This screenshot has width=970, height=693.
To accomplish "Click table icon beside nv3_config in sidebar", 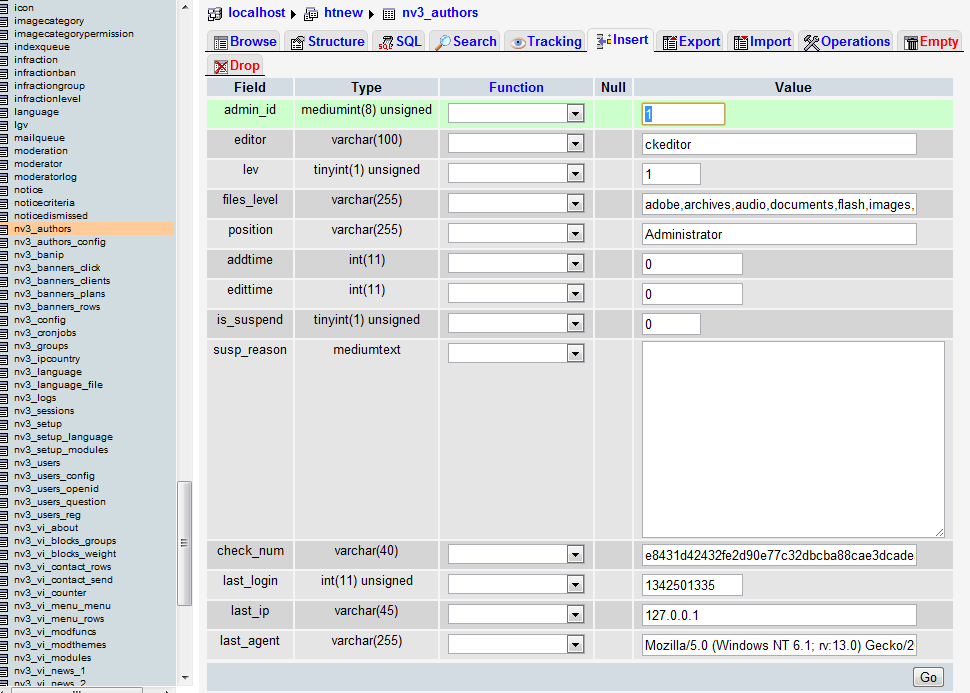I will pos(4,320).
